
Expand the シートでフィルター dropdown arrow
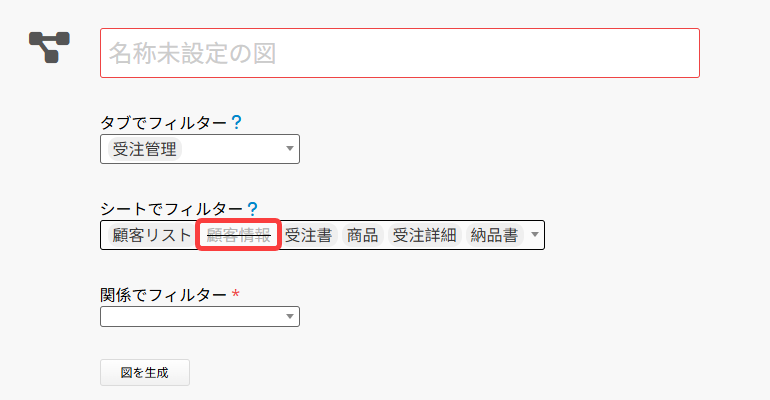coord(536,236)
